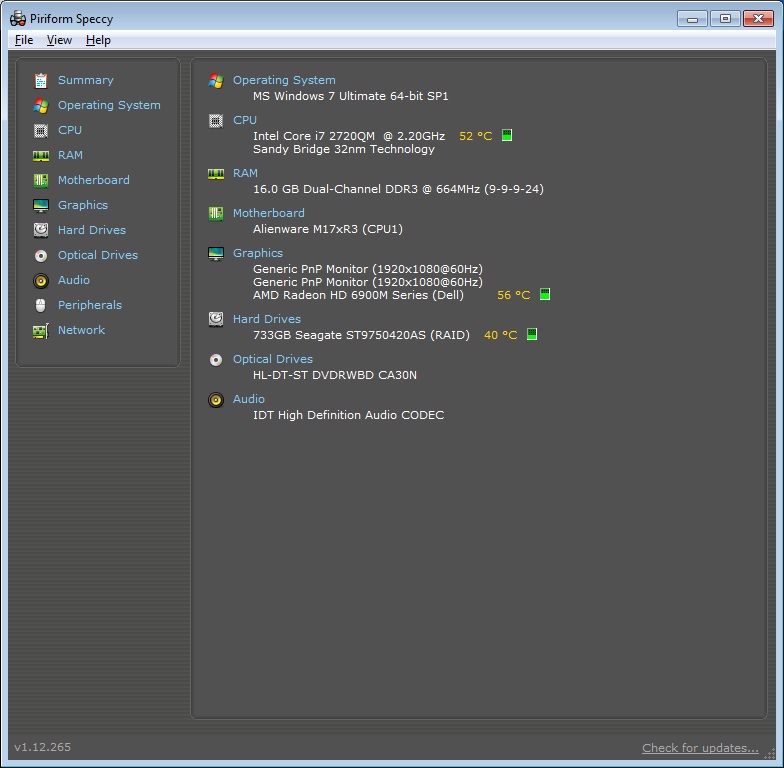Screen dimensions: 784x768
Task: Select Summary in the sidebar
Action: coord(86,80)
